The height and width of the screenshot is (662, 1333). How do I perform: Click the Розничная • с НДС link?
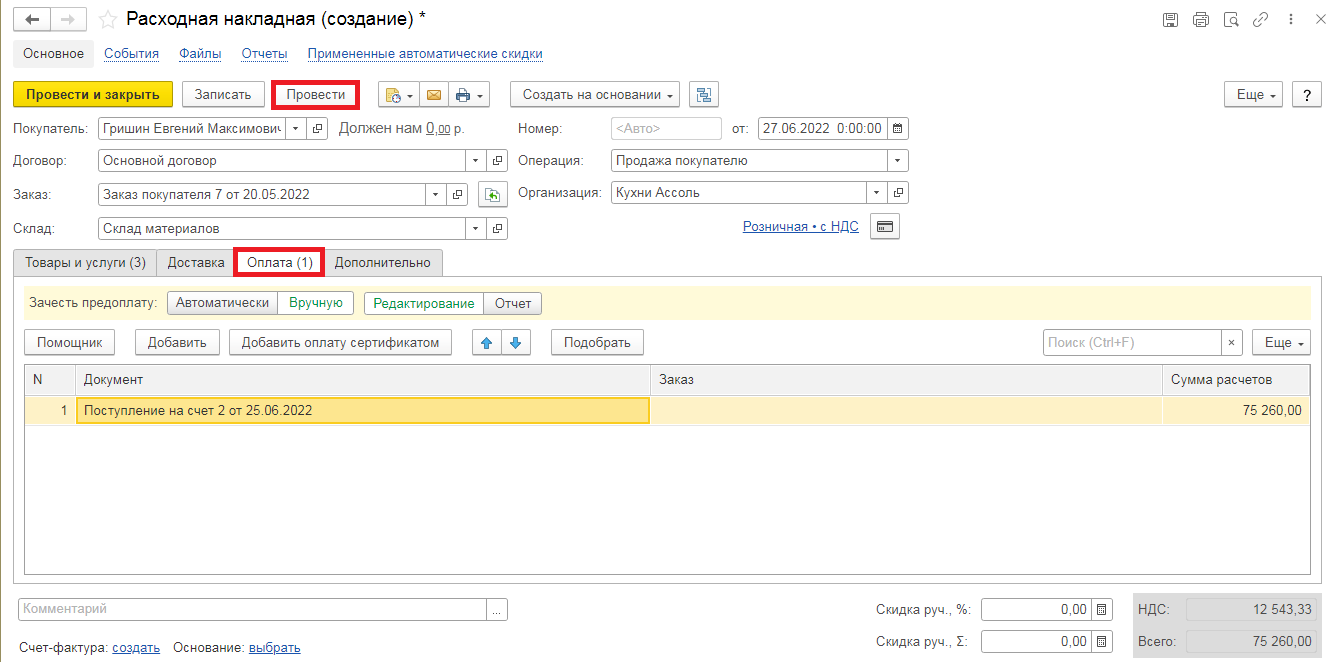[x=800, y=227]
